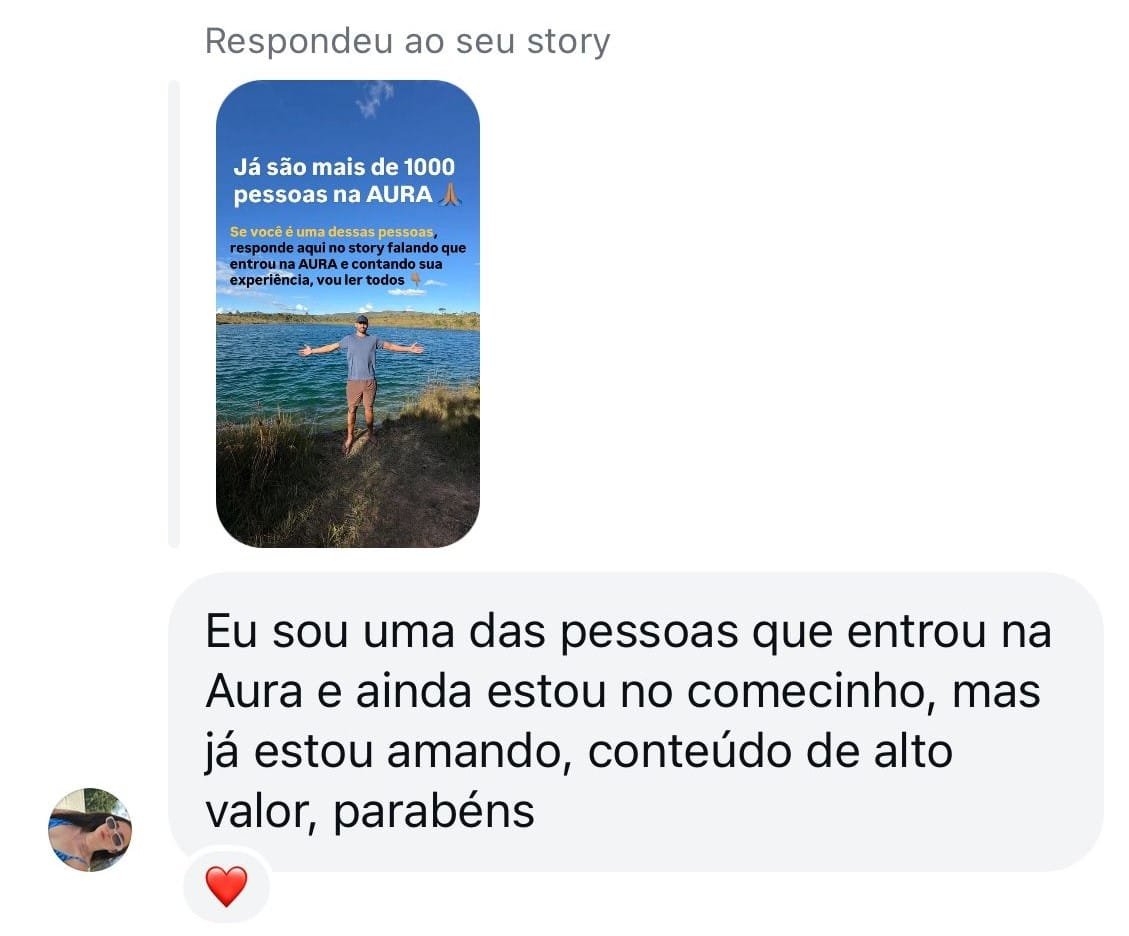Click the word 'parabéns' in the message
The width and height of the screenshot is (1129, 936).
[433, 811]
